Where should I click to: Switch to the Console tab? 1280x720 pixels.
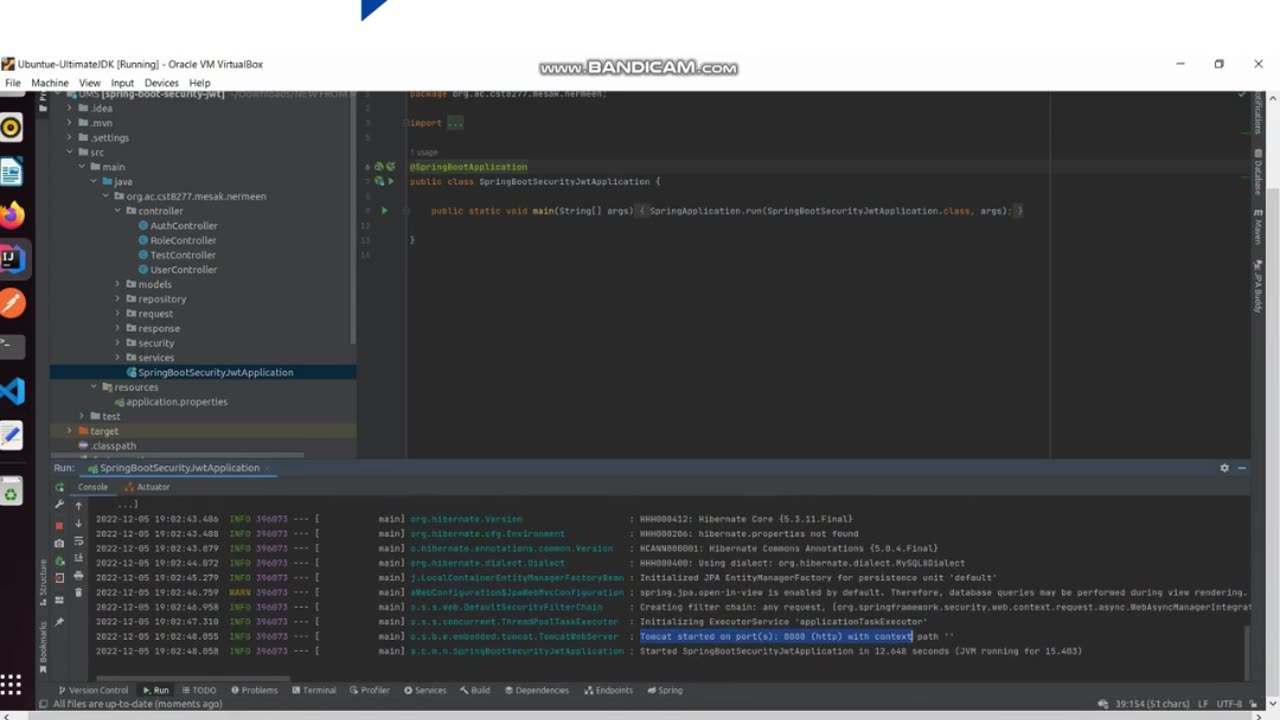point(92,487)
